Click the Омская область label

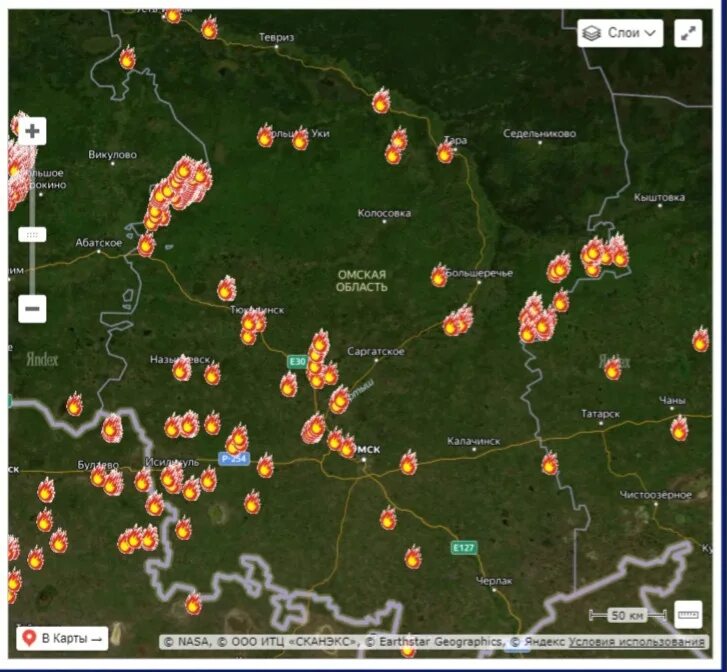pyautogui.click(x=362, y=281)
